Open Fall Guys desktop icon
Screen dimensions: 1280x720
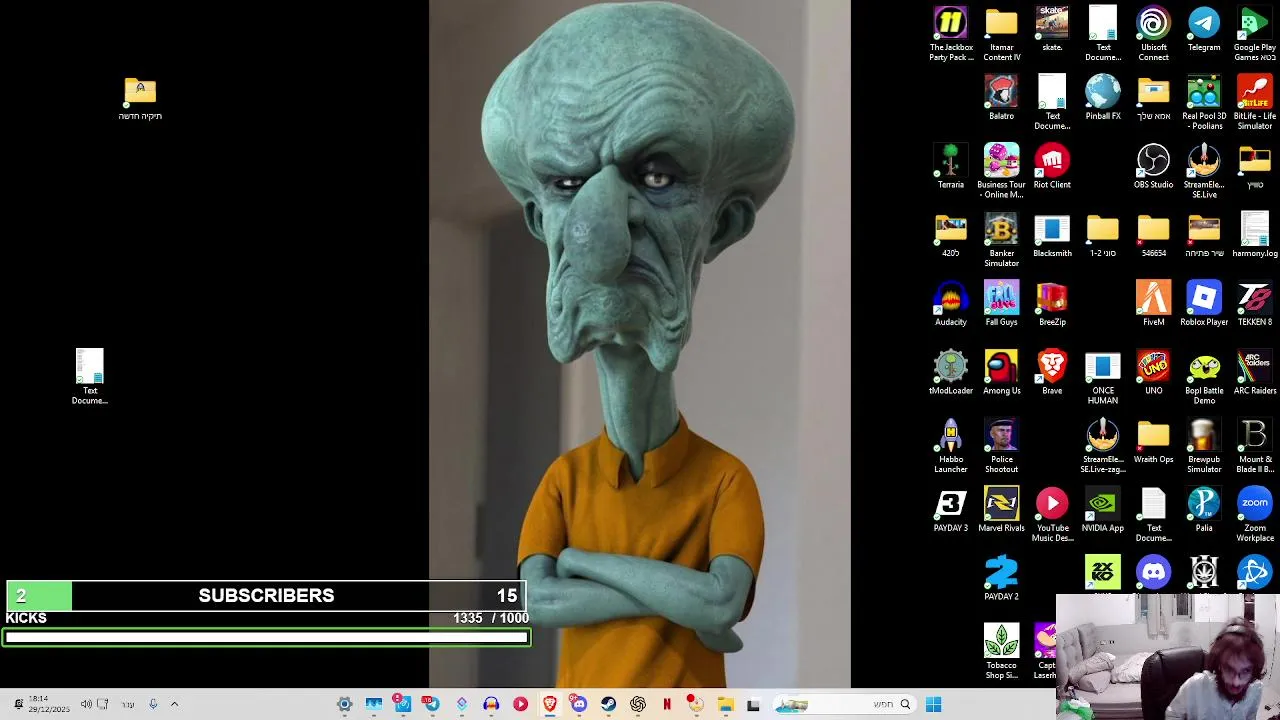pos(1001,304)
